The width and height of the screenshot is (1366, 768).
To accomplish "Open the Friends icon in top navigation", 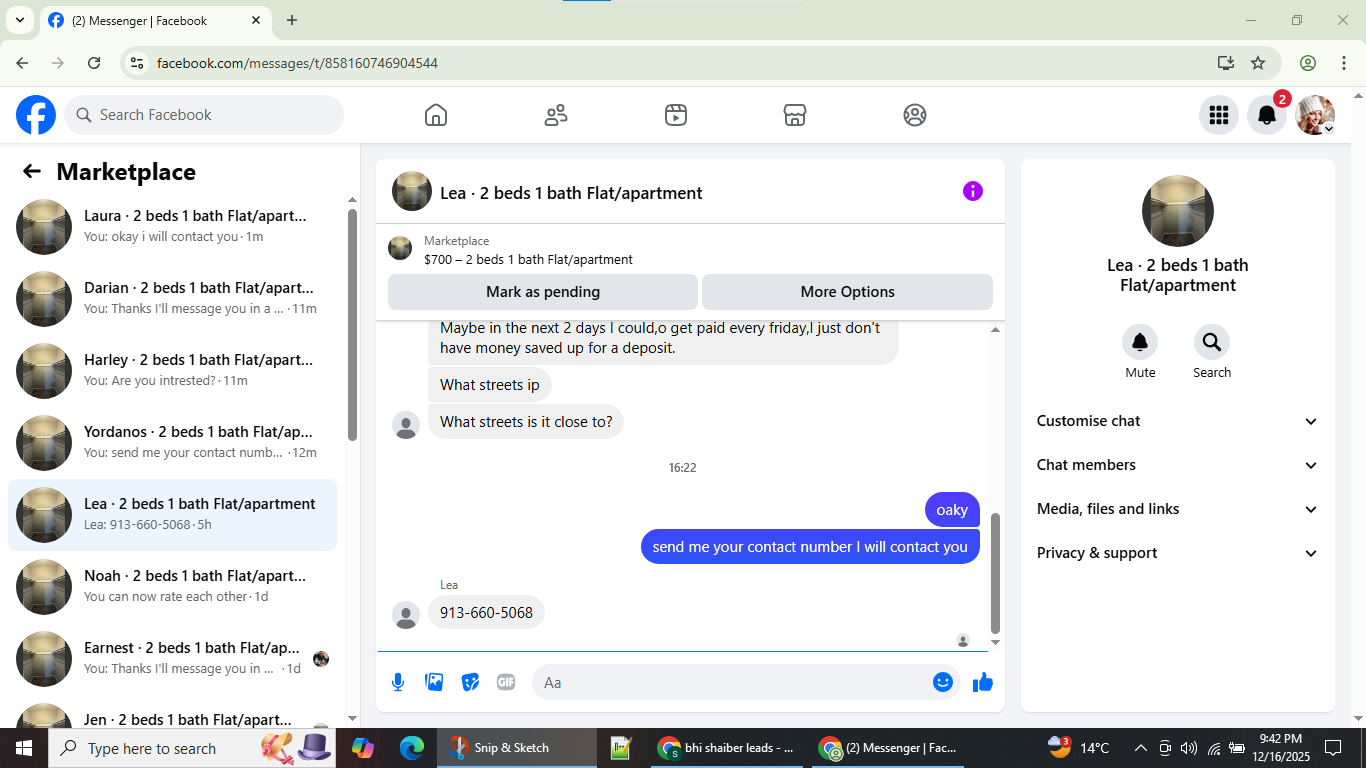I will coord(556,115).
